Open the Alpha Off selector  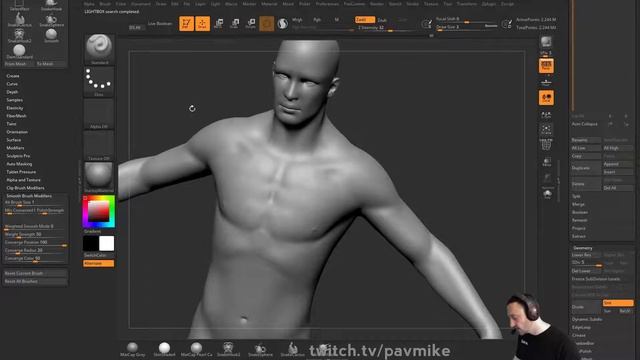point(99,114)
